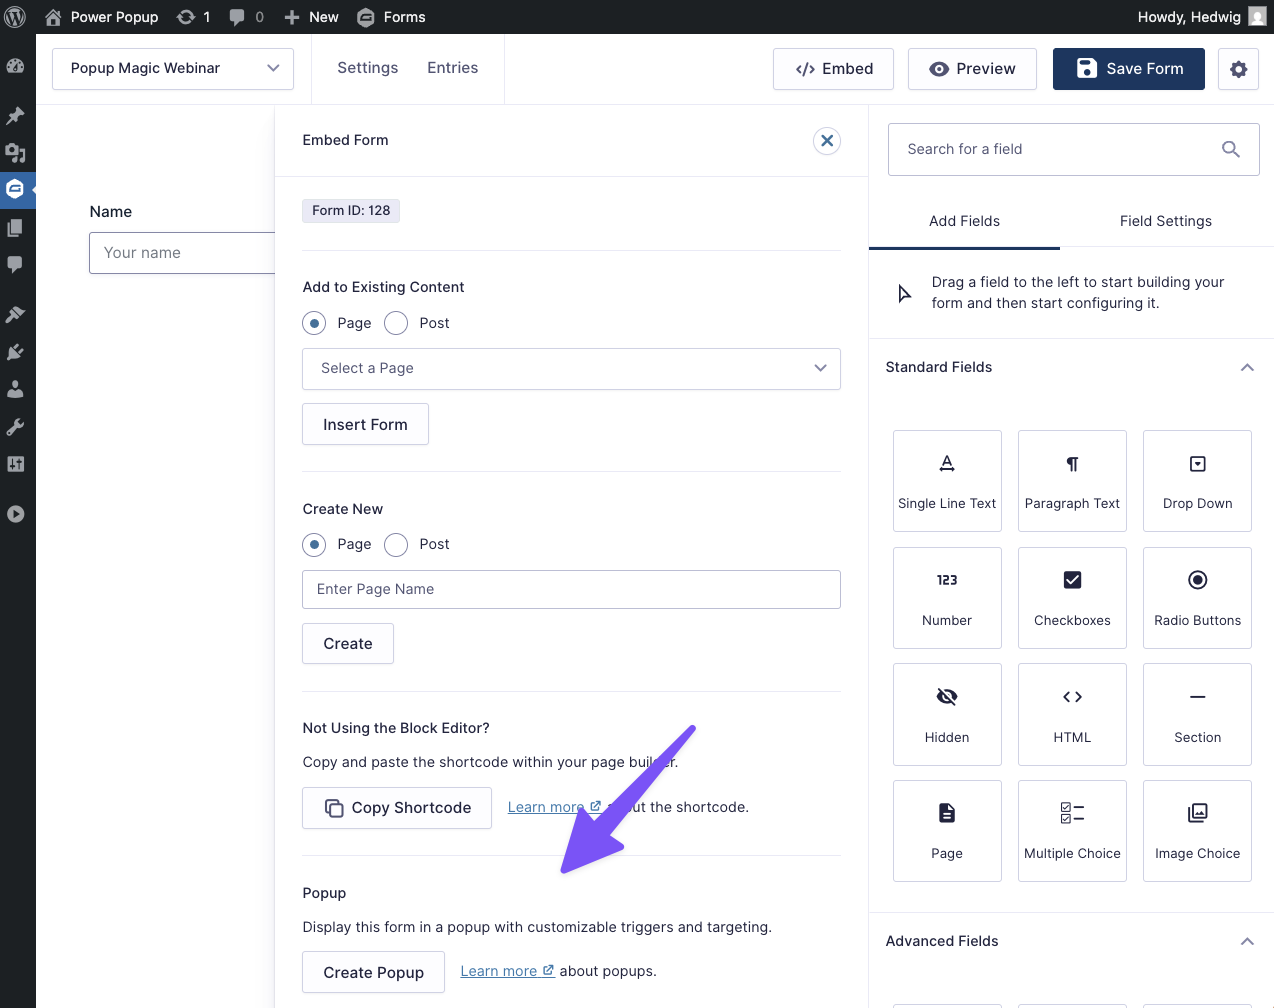Add a Multiple Choice field
Viewport: 1274px width, 1008px height.
click(1072, 831)
